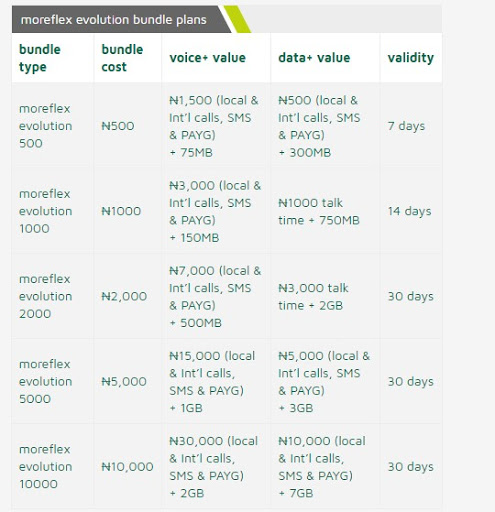Click moreflex evolution 1000 bundle name
Screen dimensions: 495x512
(45, 211)
